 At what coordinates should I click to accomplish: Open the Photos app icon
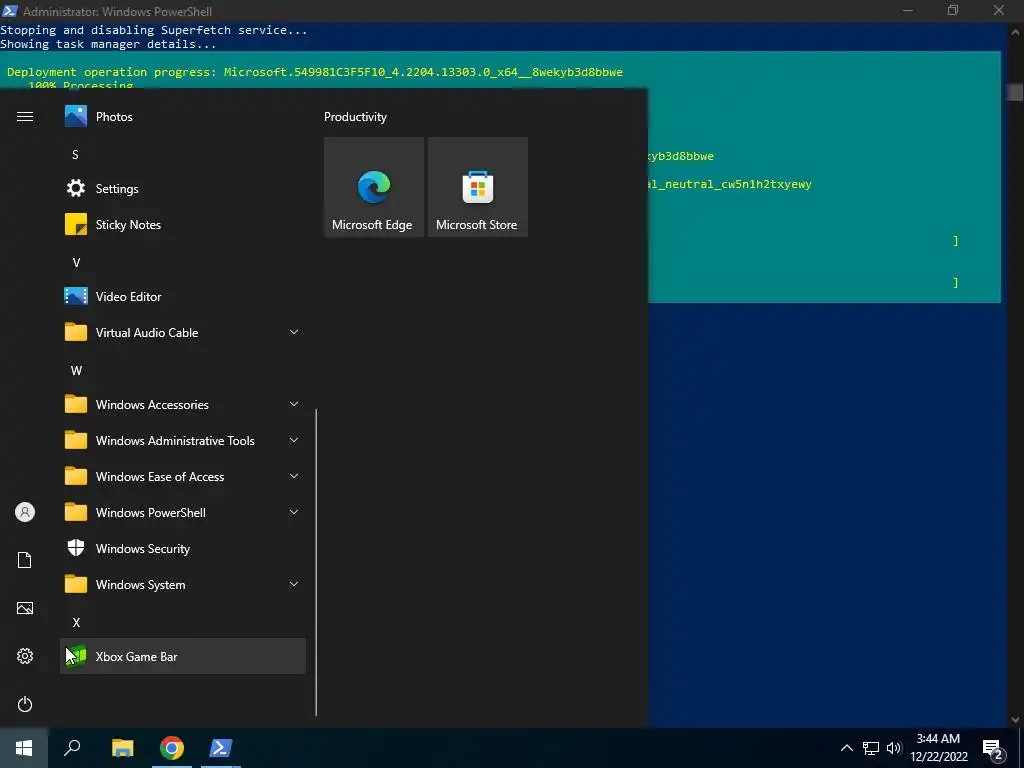76,117
